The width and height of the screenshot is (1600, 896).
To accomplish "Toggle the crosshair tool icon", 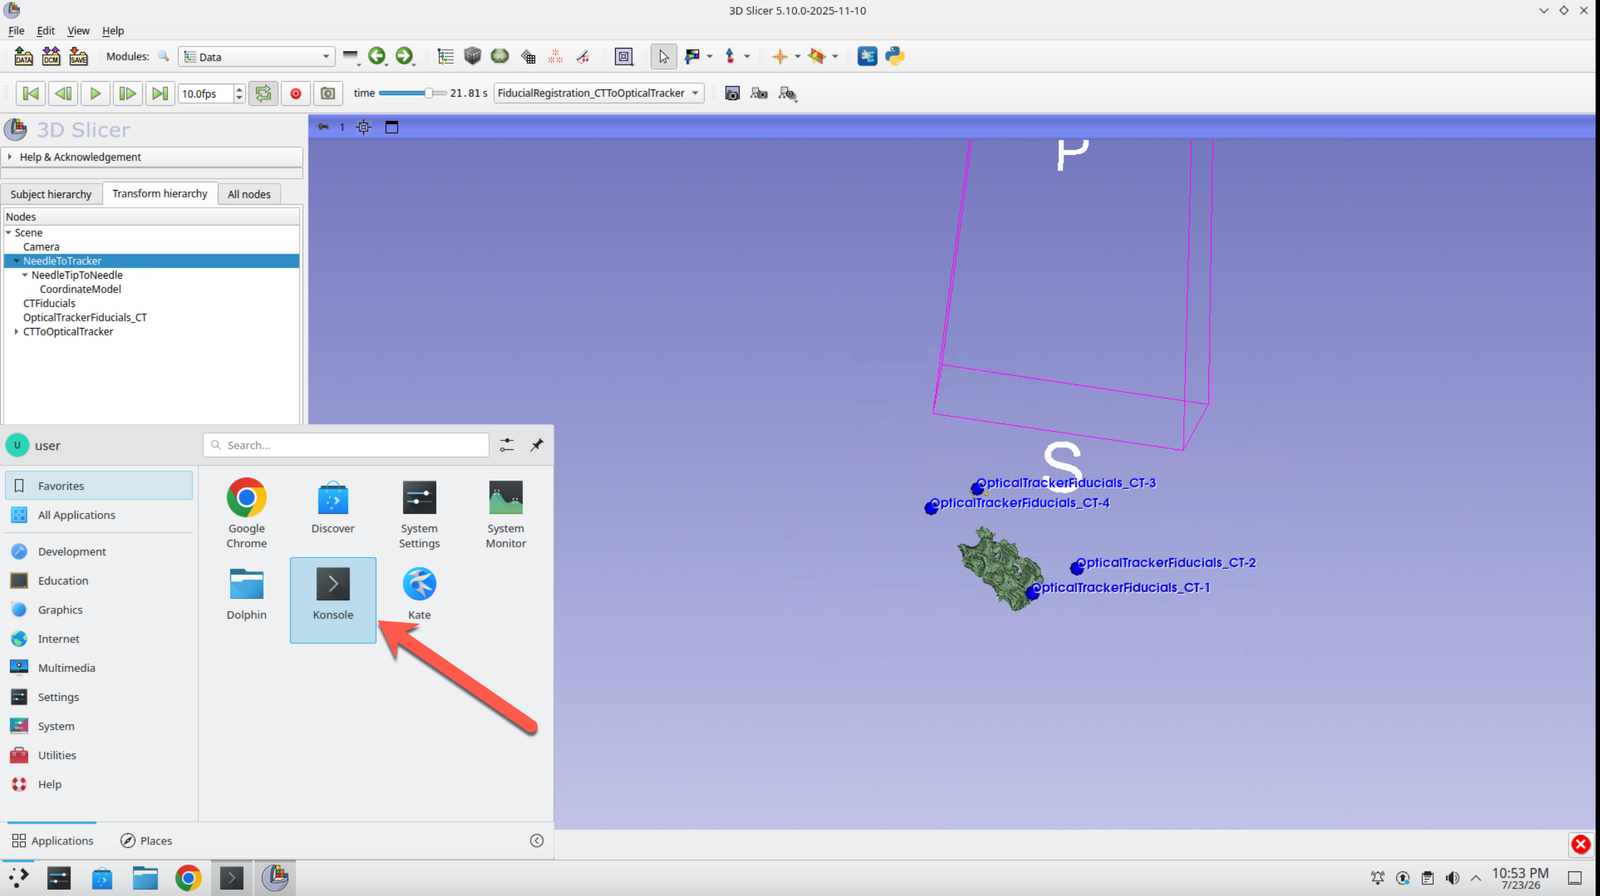I will coord(780,56).
